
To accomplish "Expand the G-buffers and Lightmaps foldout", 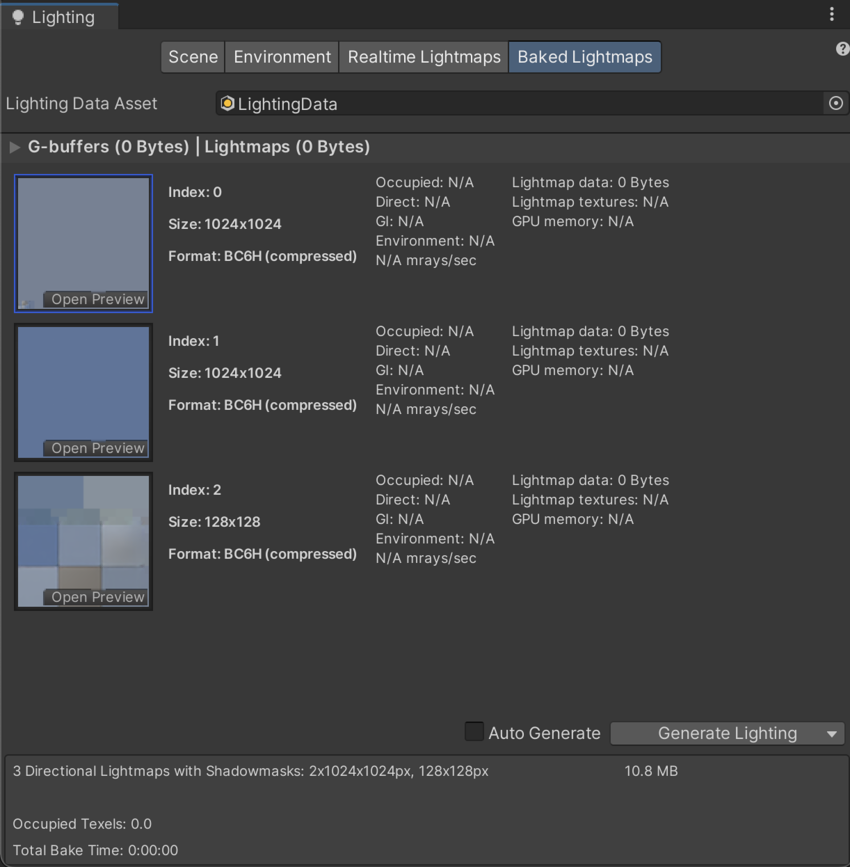I will [15, 147].
